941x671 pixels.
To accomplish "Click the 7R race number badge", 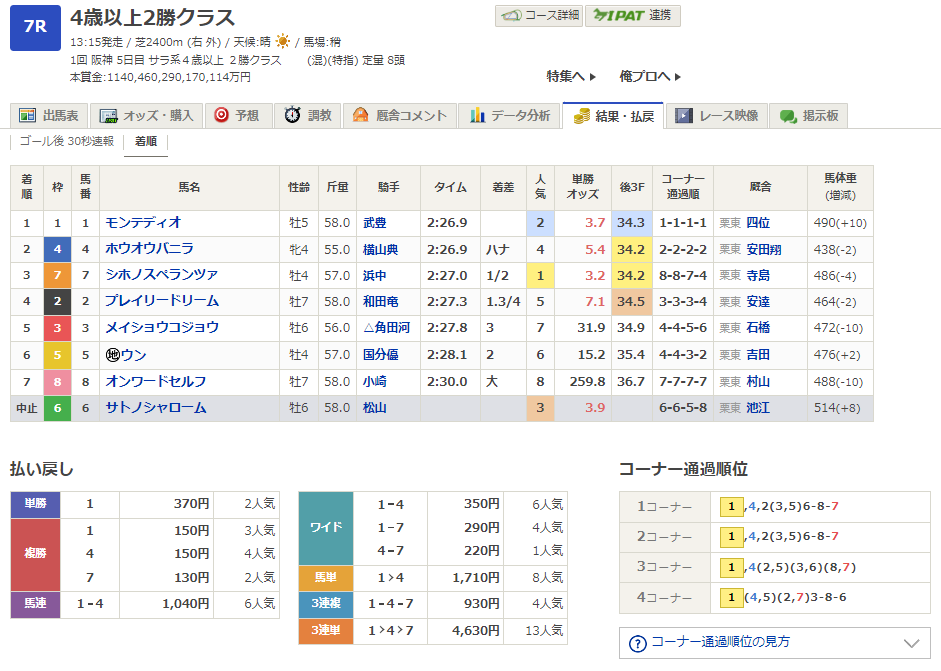I will [35, 27].
